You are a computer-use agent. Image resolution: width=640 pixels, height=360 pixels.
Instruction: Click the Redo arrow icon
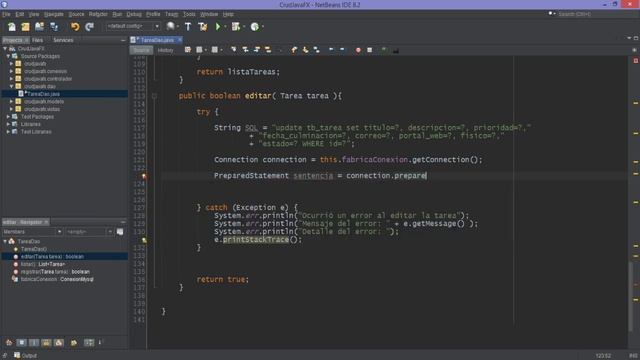click(x=89, y=27)
